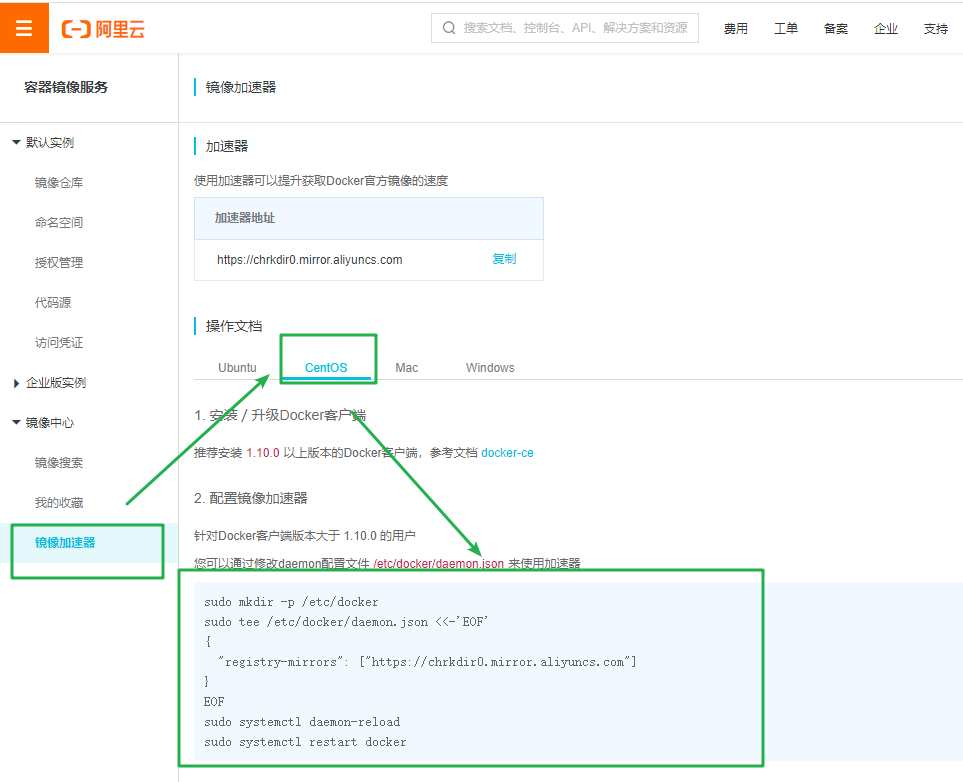Open the 工单 top menu
963x782 pixels.
tap(786, 29)
